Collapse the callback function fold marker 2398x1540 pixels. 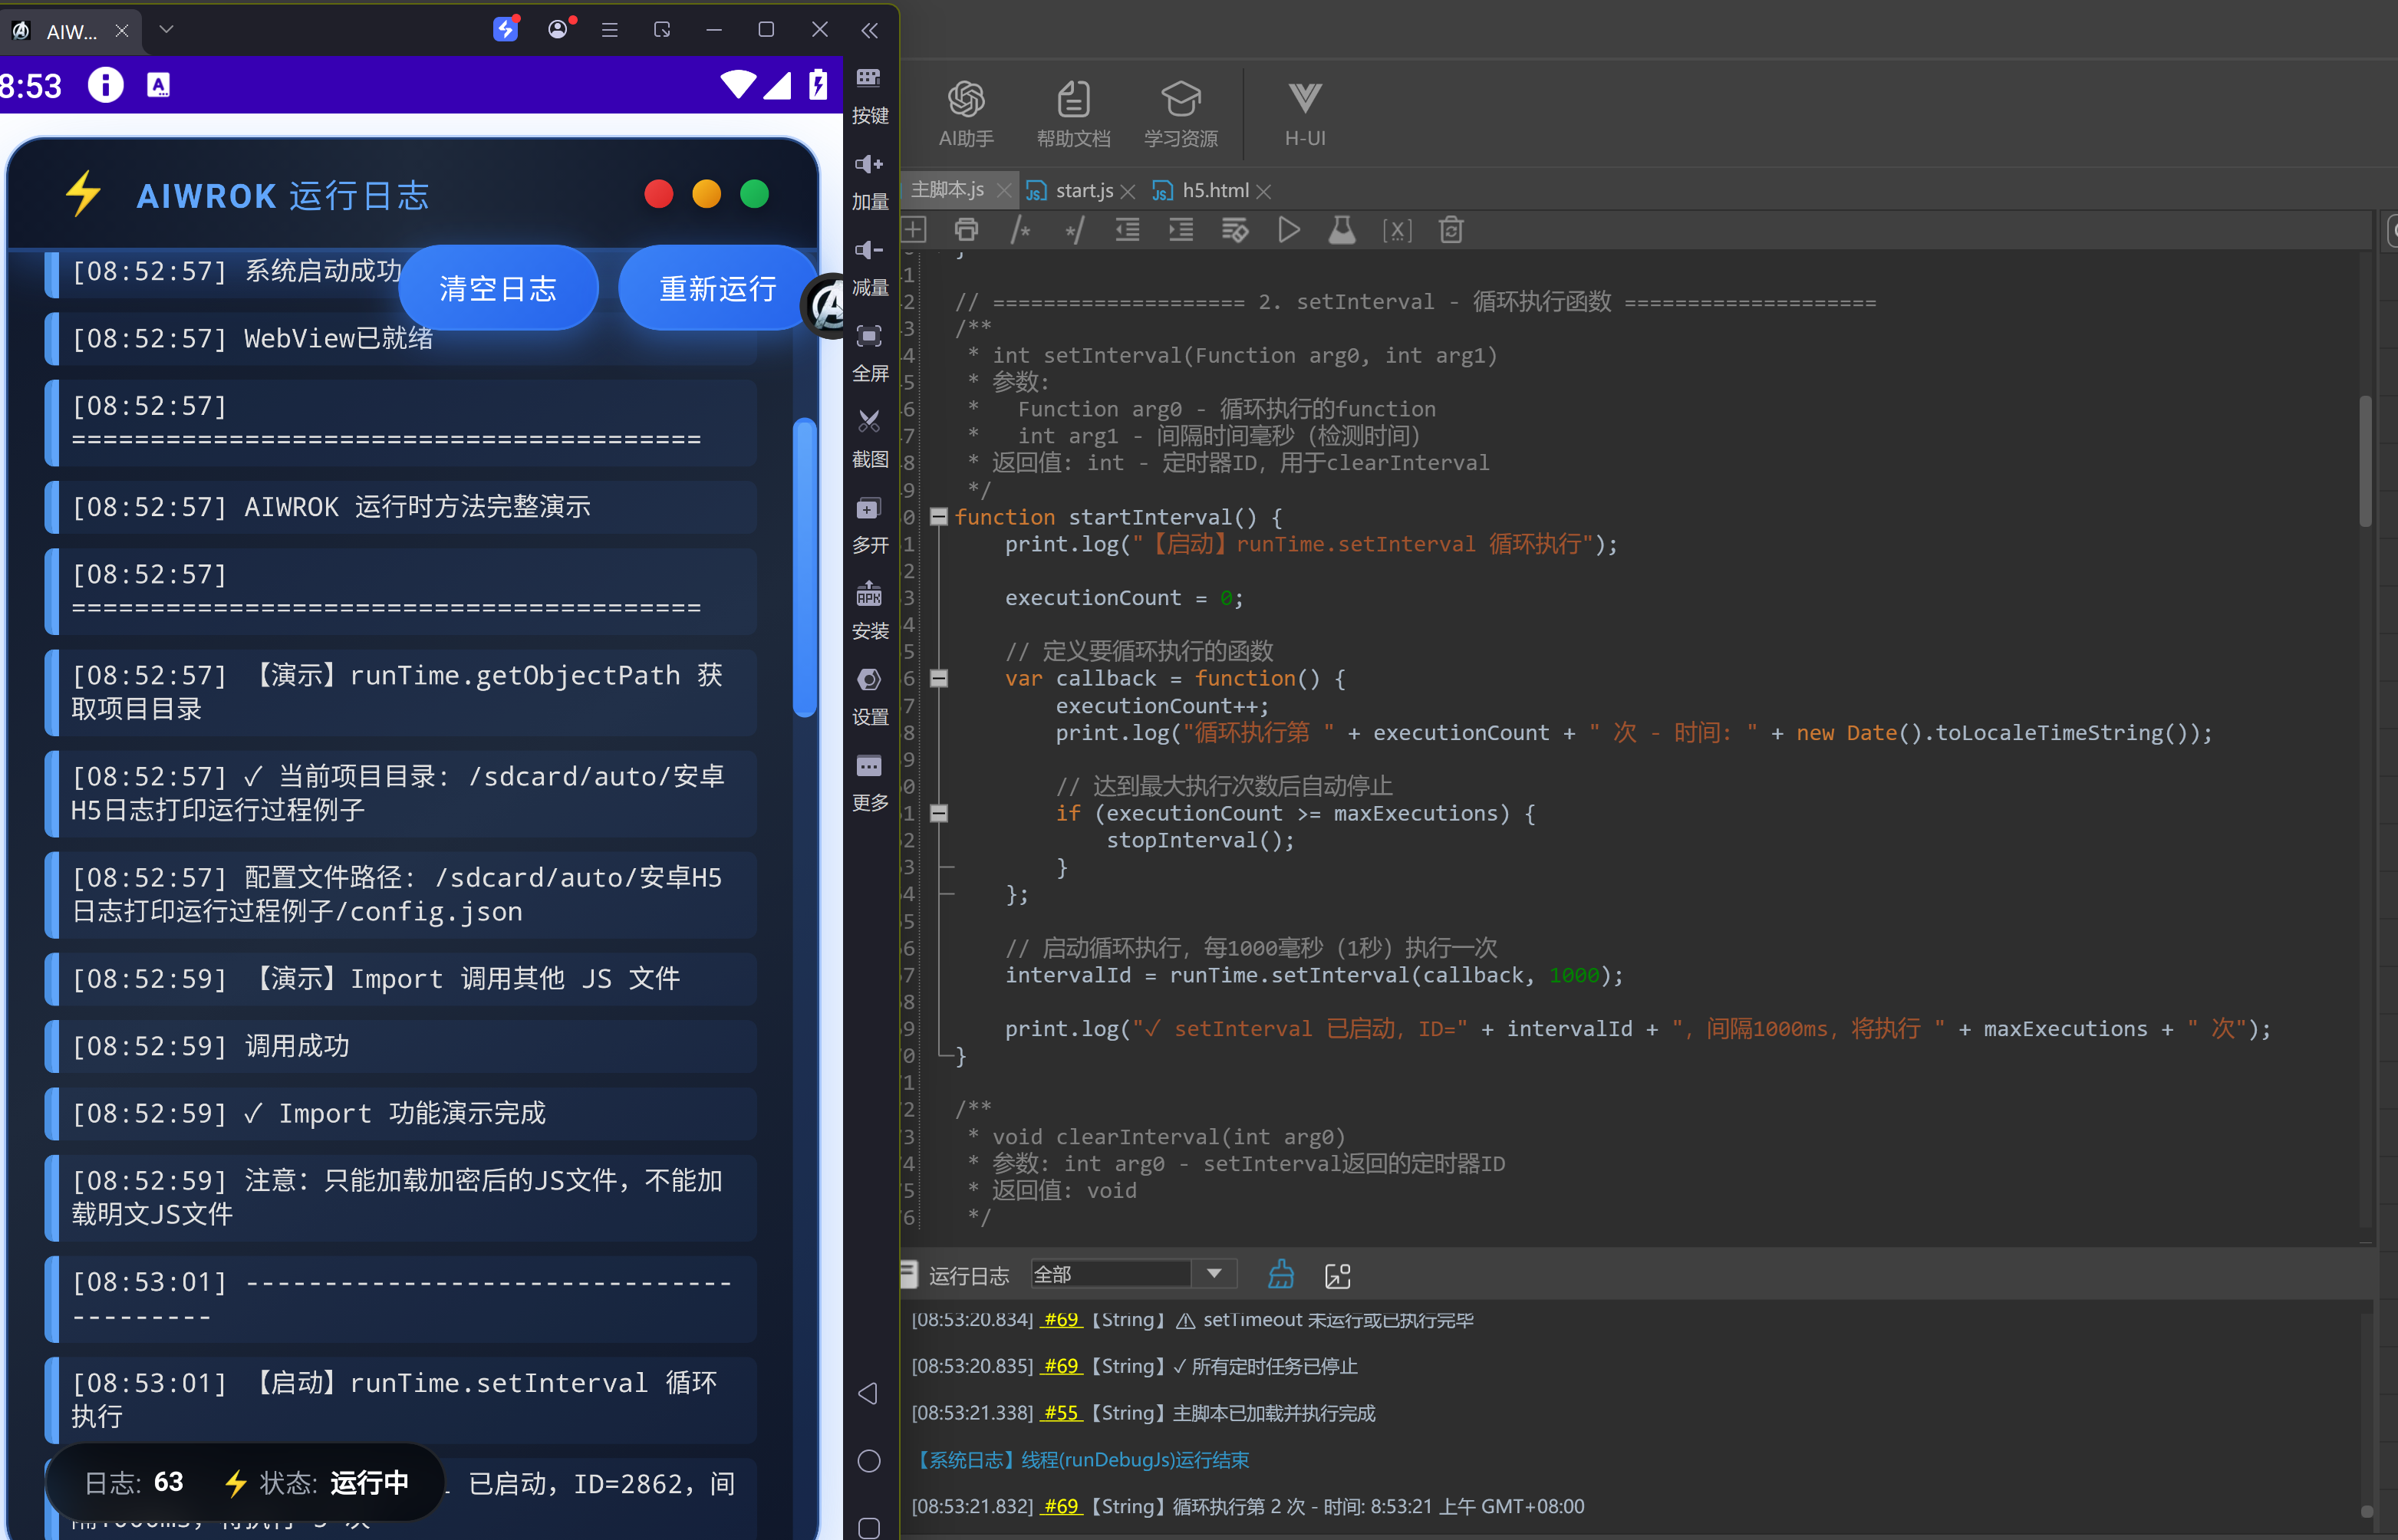click(x=938, y=678)
